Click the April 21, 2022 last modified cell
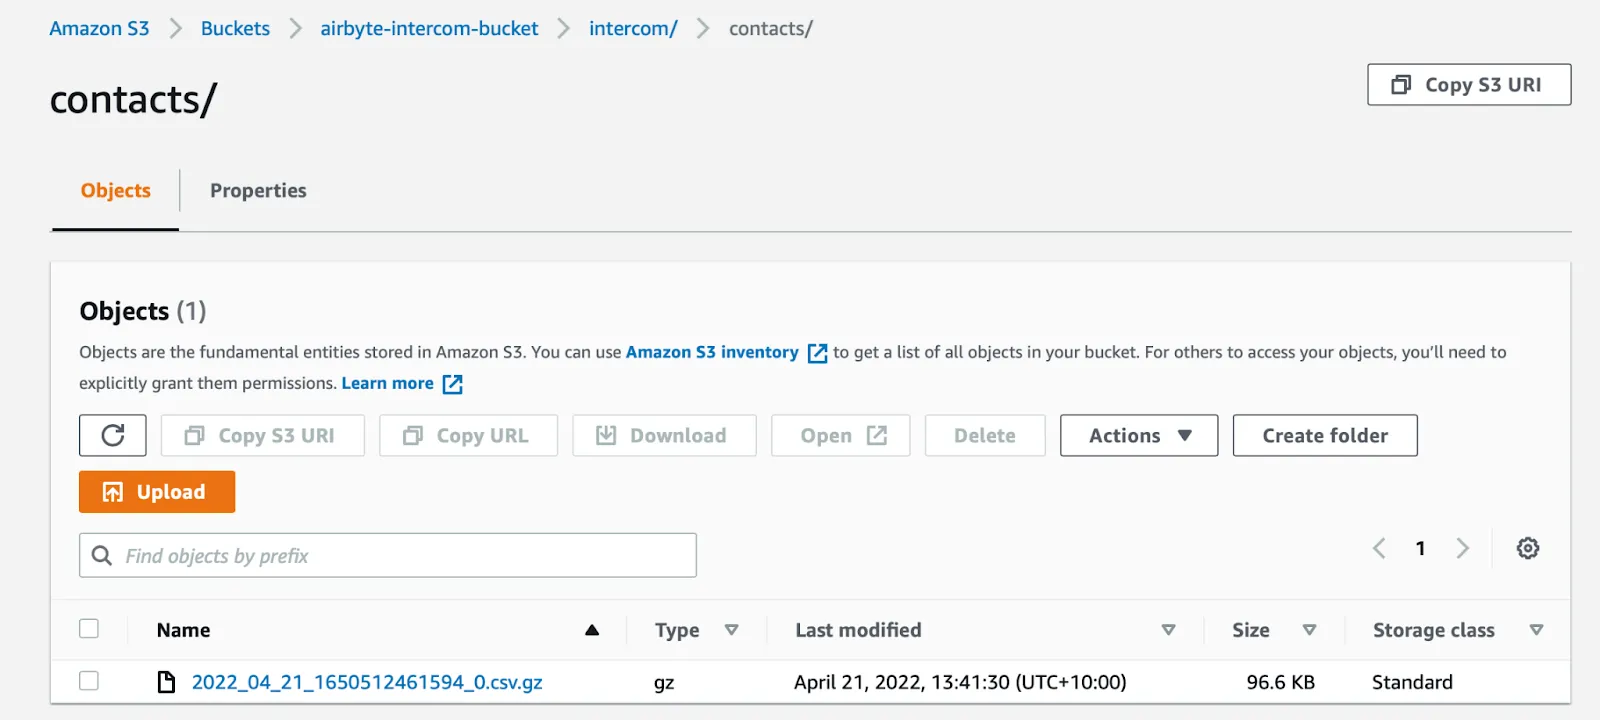The width and height of the screenshot is (1600, 720). pos(960,682)
